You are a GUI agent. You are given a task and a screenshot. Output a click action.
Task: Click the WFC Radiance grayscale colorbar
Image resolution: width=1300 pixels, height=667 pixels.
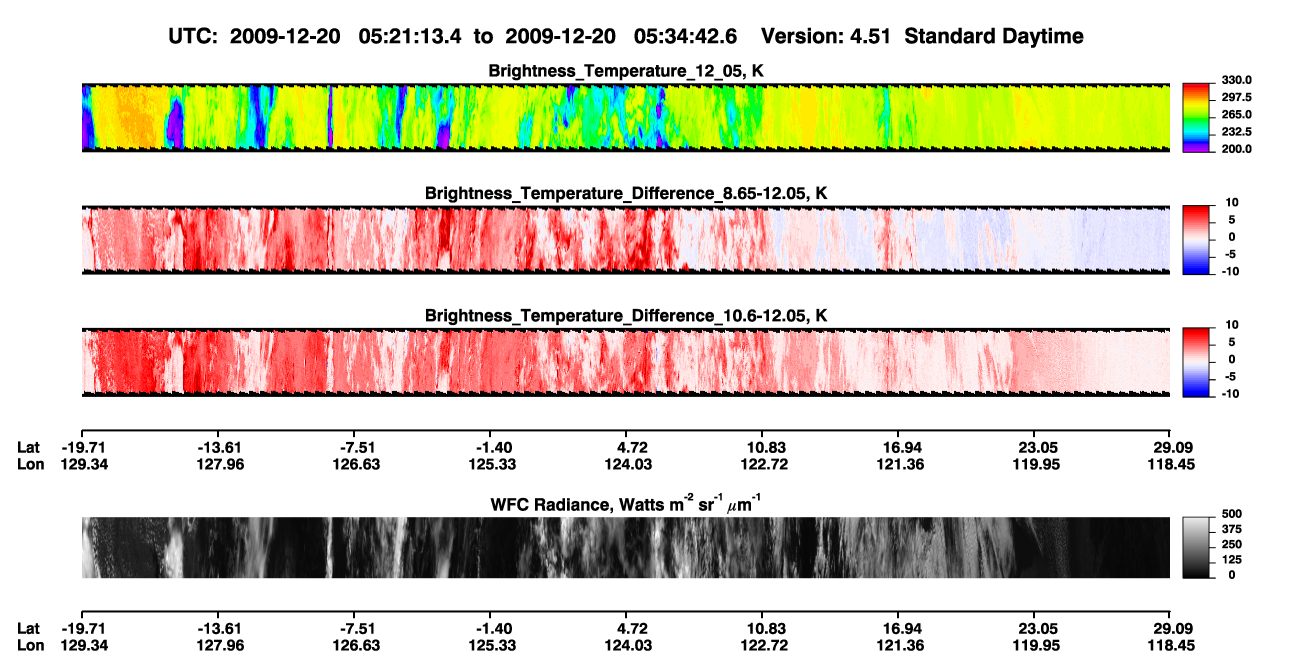(x=1196, y=547)
